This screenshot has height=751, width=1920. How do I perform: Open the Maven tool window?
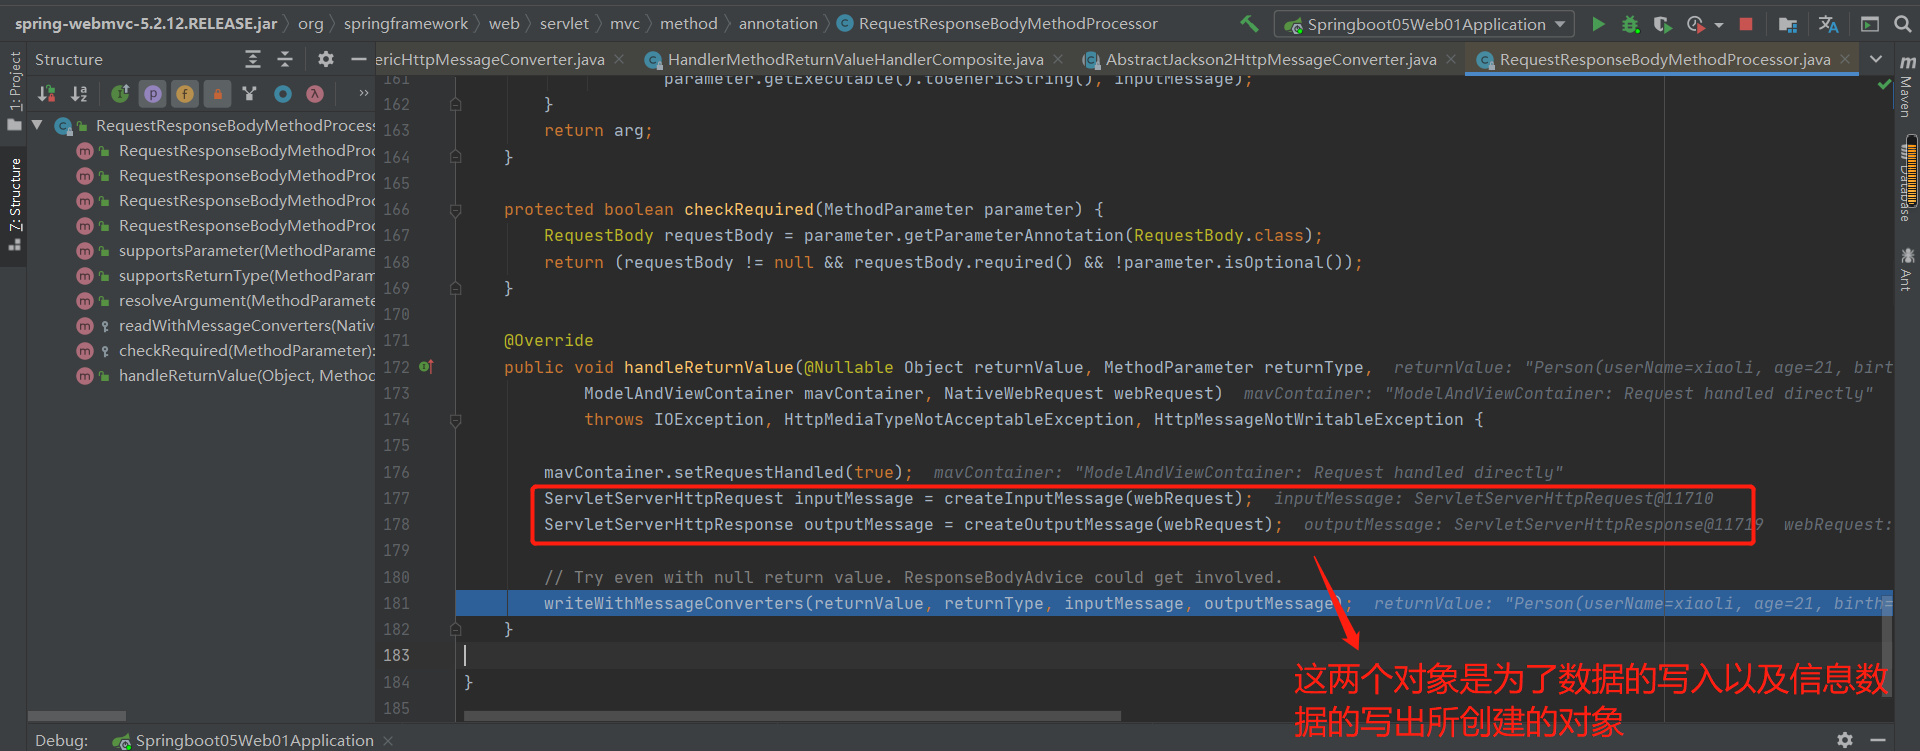pos(1907,88)
